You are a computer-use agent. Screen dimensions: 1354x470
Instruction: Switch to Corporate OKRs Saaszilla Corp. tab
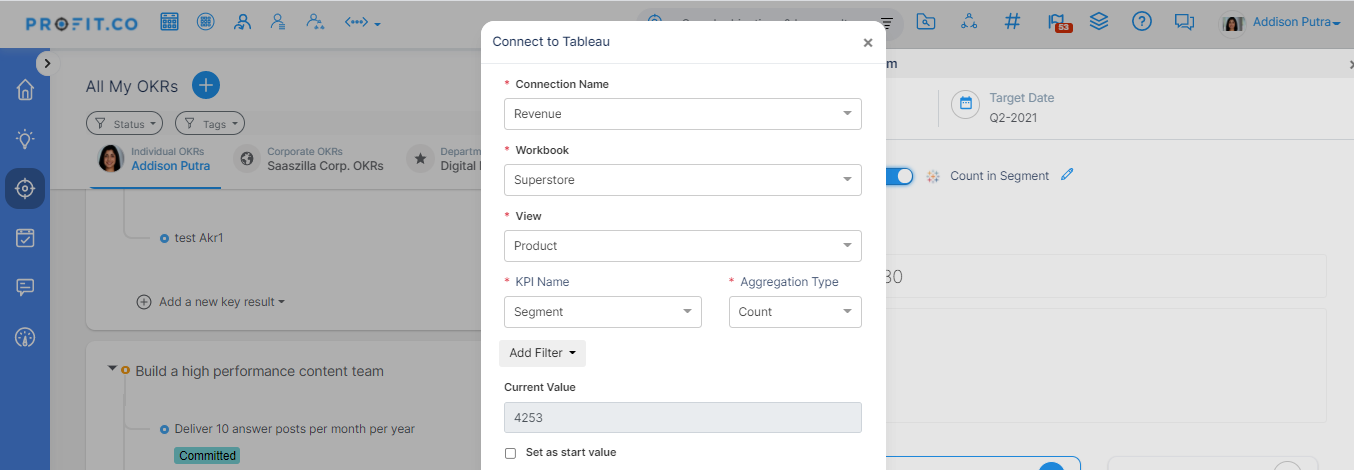pyautogui.click(x=309, y=159)
